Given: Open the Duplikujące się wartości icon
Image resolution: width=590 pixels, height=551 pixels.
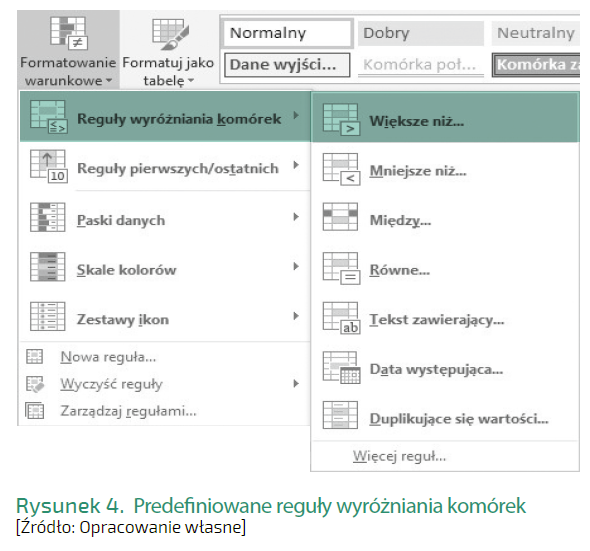Looking at the screenshot, I should pyautogui.click(x=340, y=415).
